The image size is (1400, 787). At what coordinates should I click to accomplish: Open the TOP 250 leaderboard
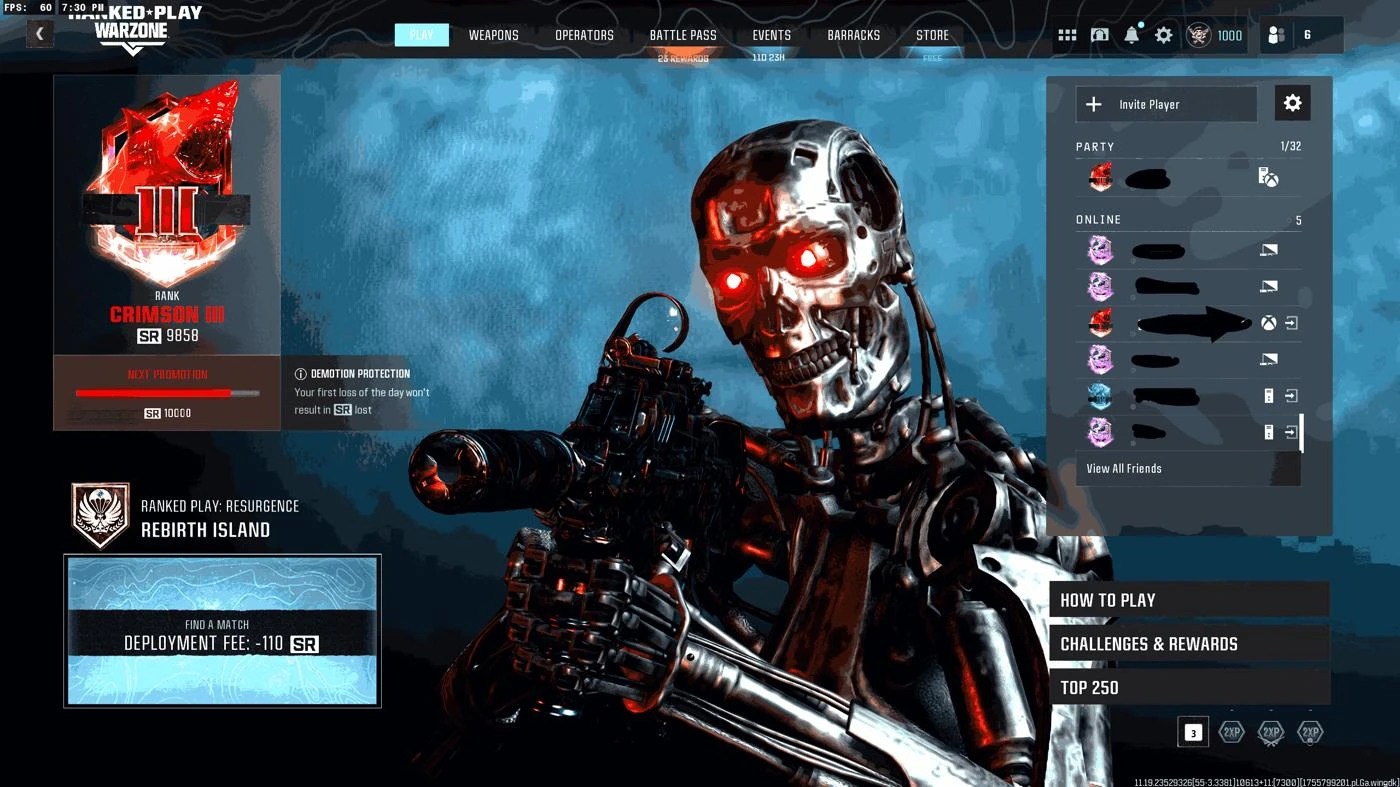1190,687
